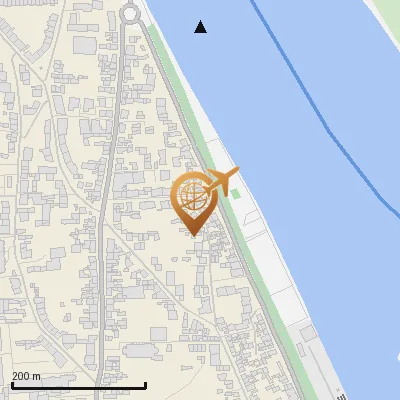The height and width of the screenshot is (400, 400).
Task: Select the large square building near top-left
Action: (x=85, y=46)
